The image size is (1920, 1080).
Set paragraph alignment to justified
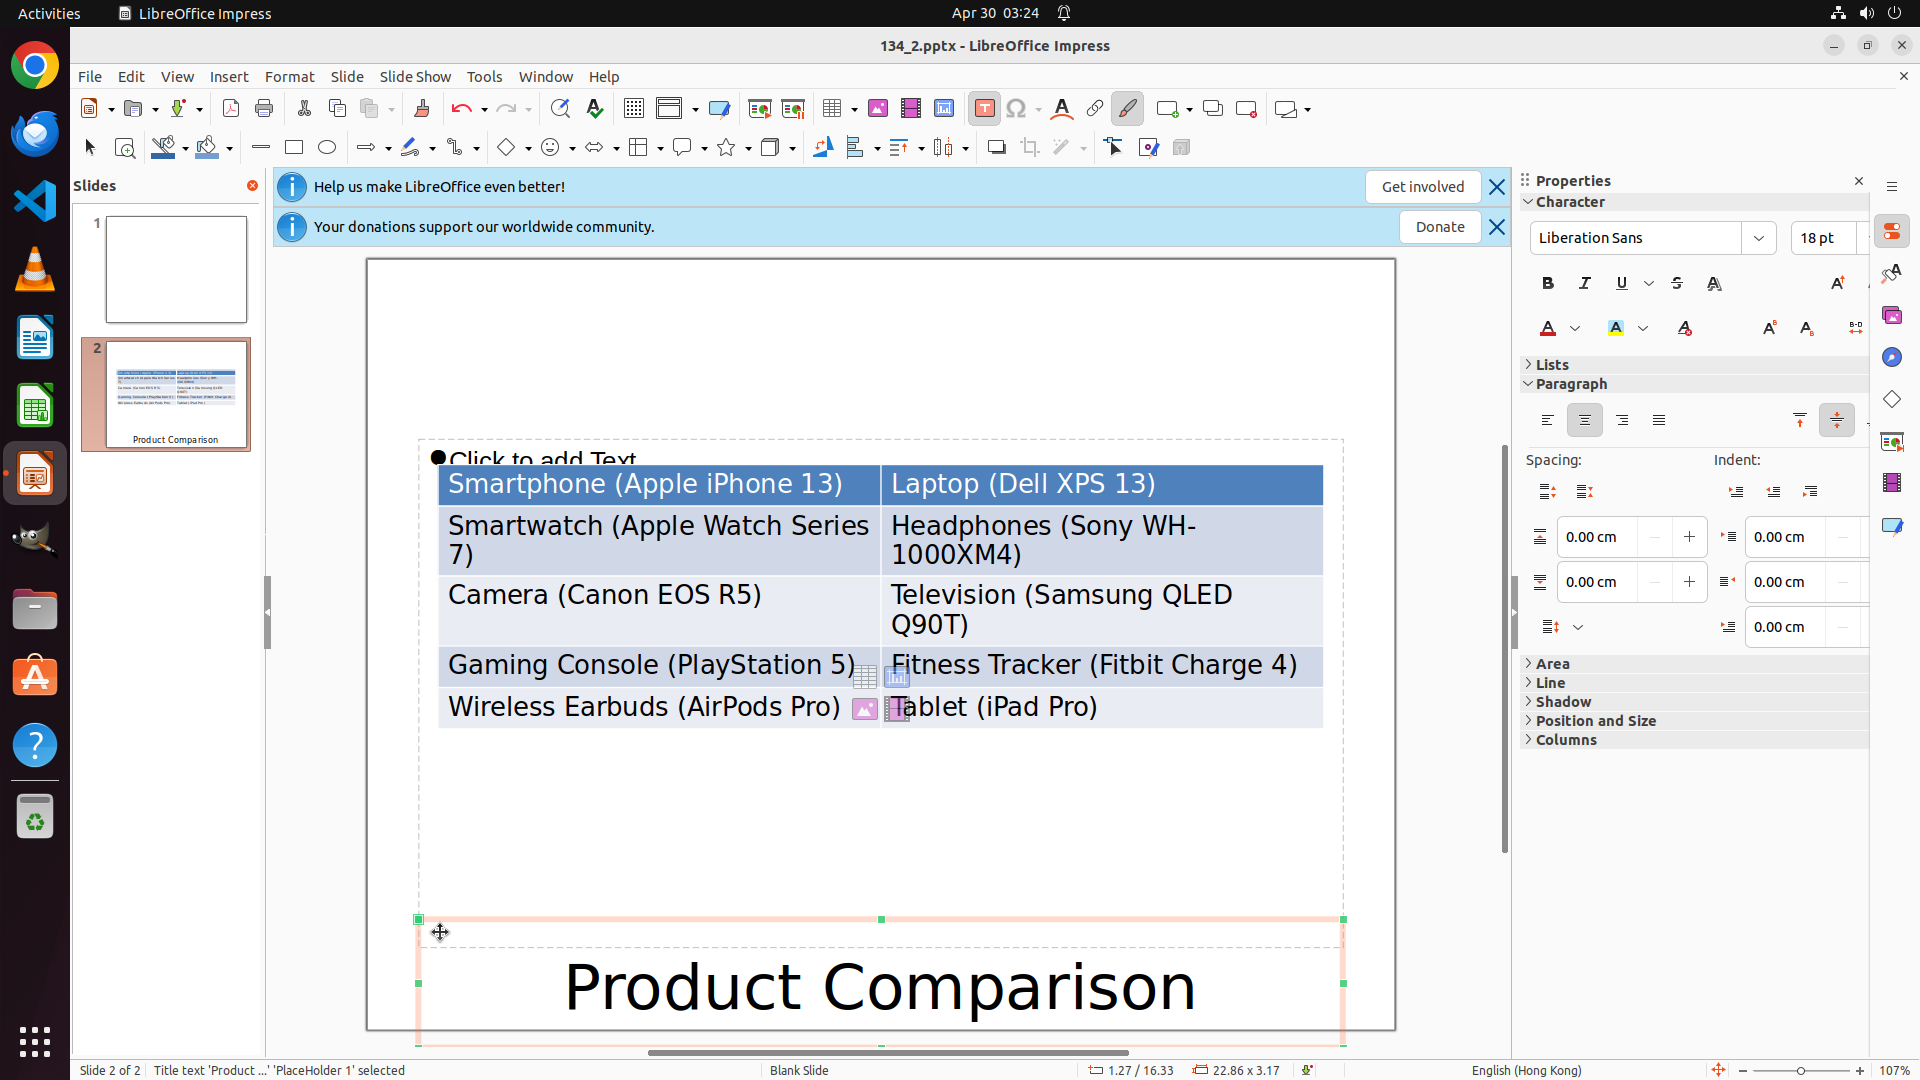[x=1659, y=421]
